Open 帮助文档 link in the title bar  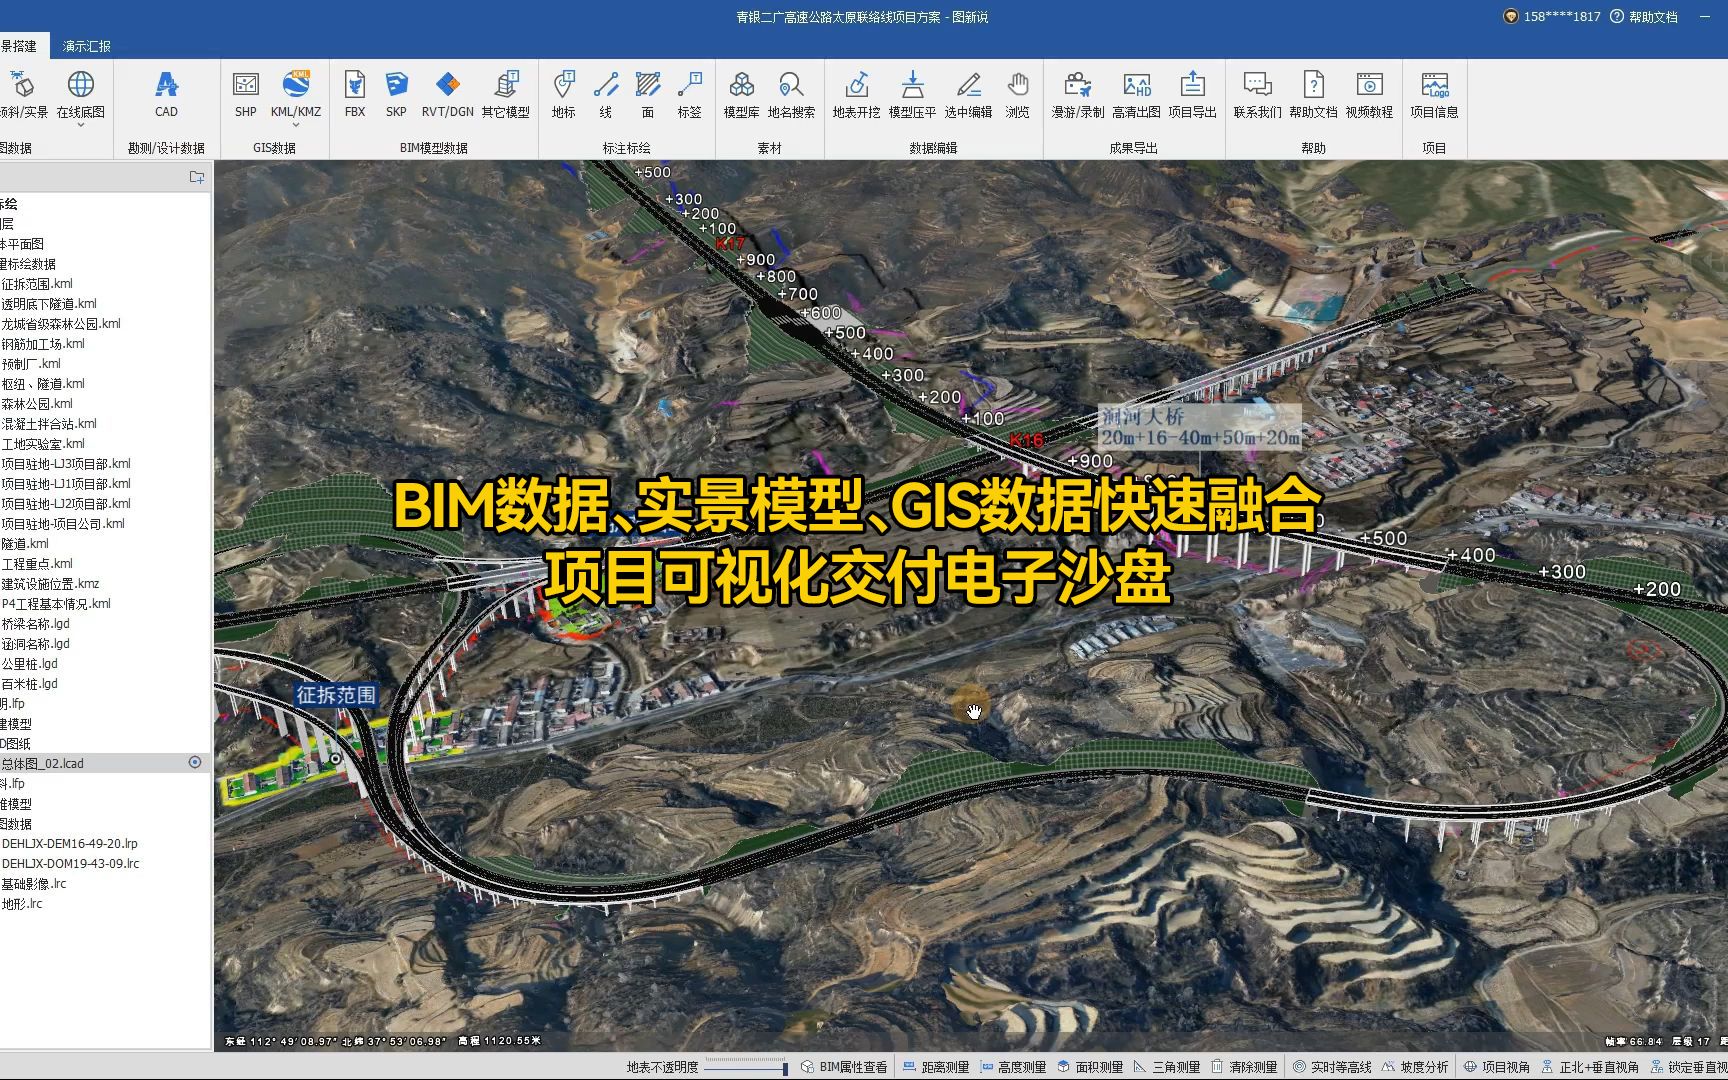click(x=1644, y=17)
